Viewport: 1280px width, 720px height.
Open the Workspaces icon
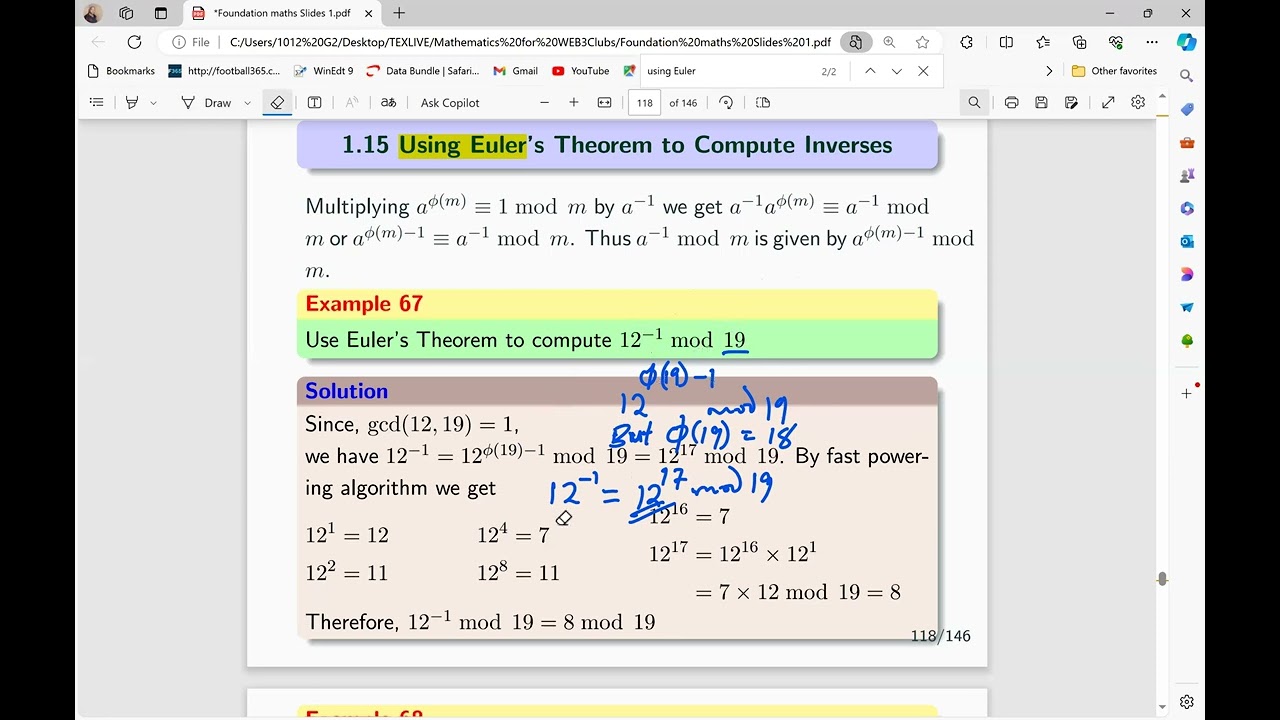126,13
